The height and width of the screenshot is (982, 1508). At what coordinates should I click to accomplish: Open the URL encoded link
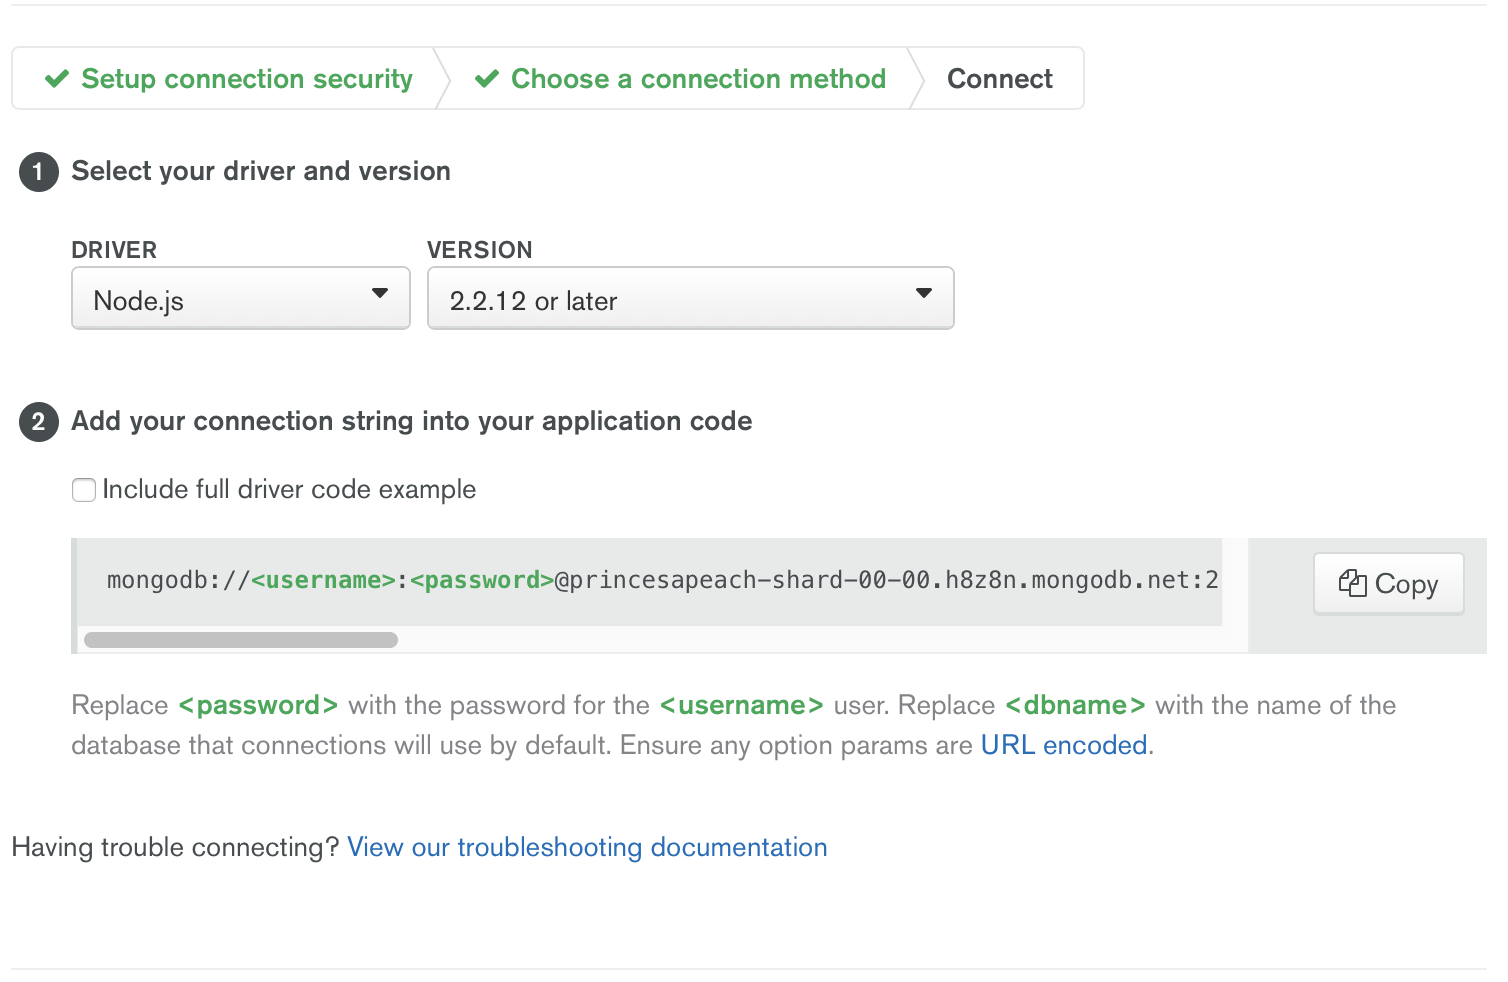(1063, 745)
